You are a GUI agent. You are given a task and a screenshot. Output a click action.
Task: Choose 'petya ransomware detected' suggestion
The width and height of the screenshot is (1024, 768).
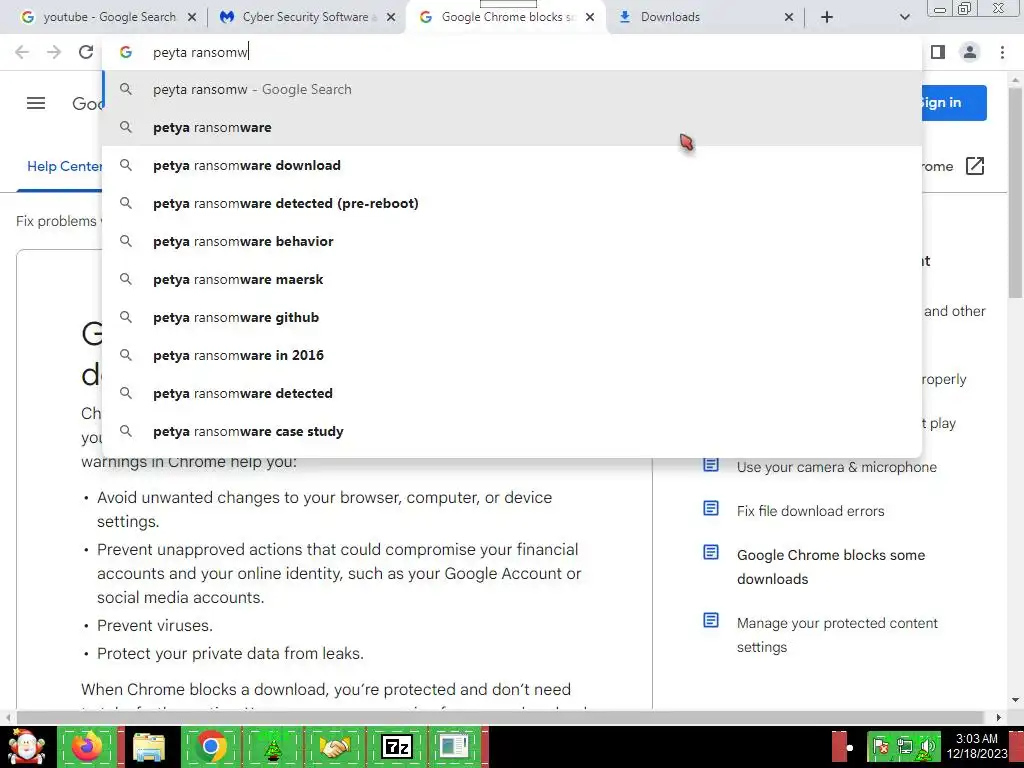(512, 393)
